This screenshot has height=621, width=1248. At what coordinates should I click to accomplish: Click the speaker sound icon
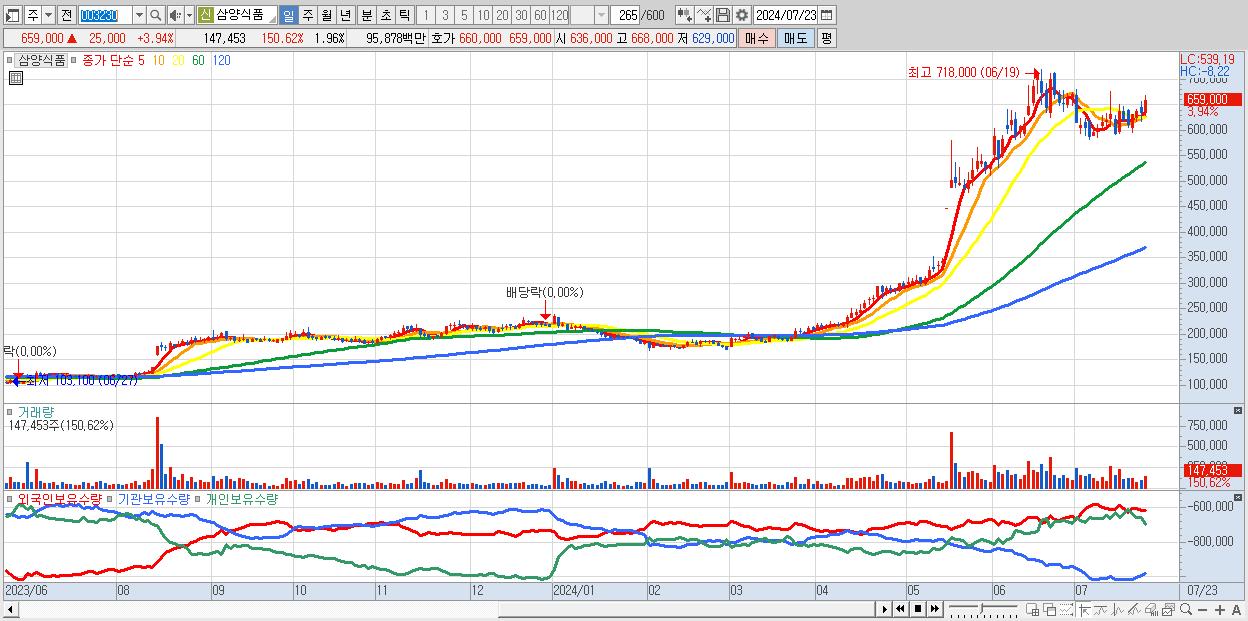[x=175, y=15]
